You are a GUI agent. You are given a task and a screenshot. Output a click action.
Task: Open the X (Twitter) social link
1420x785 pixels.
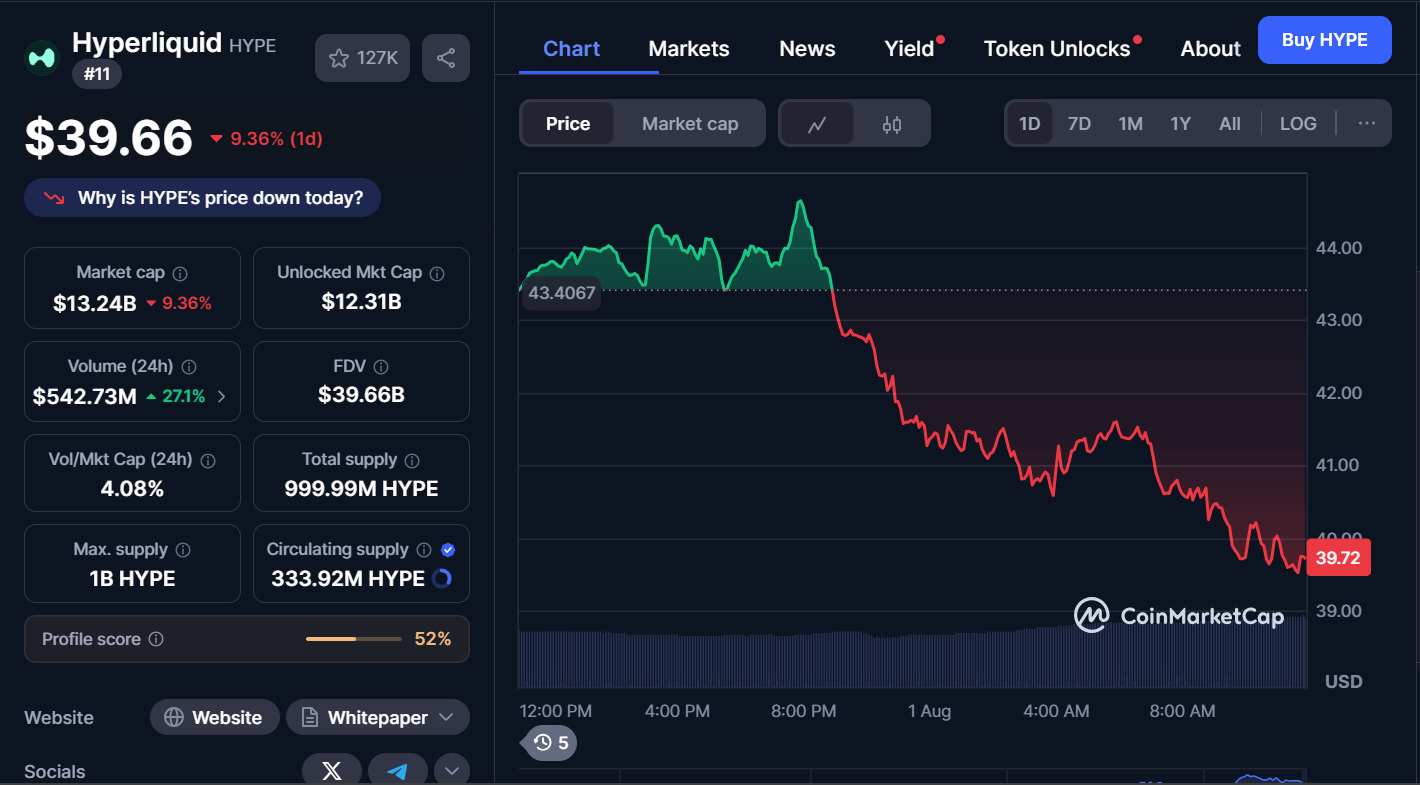[332, 771]
